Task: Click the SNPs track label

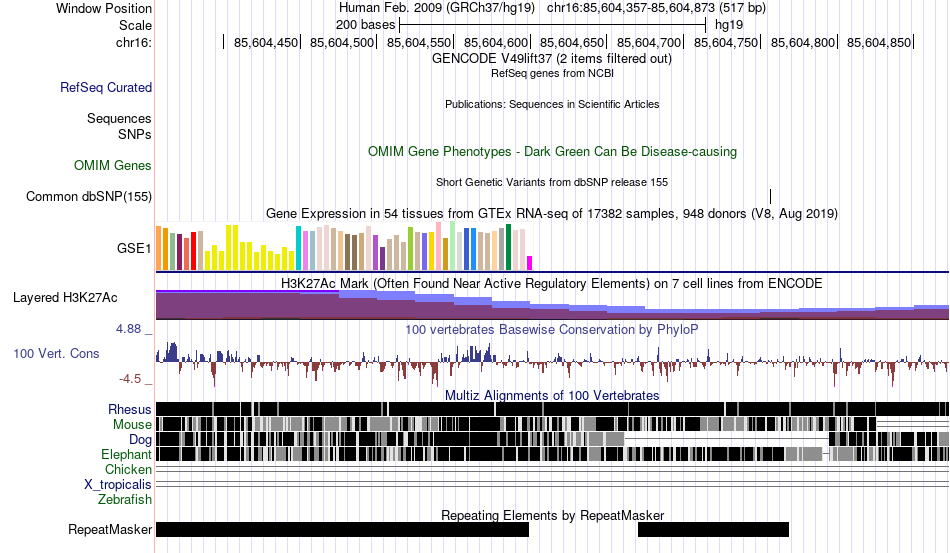Action: pyautogui.click(x=135, y=134)
